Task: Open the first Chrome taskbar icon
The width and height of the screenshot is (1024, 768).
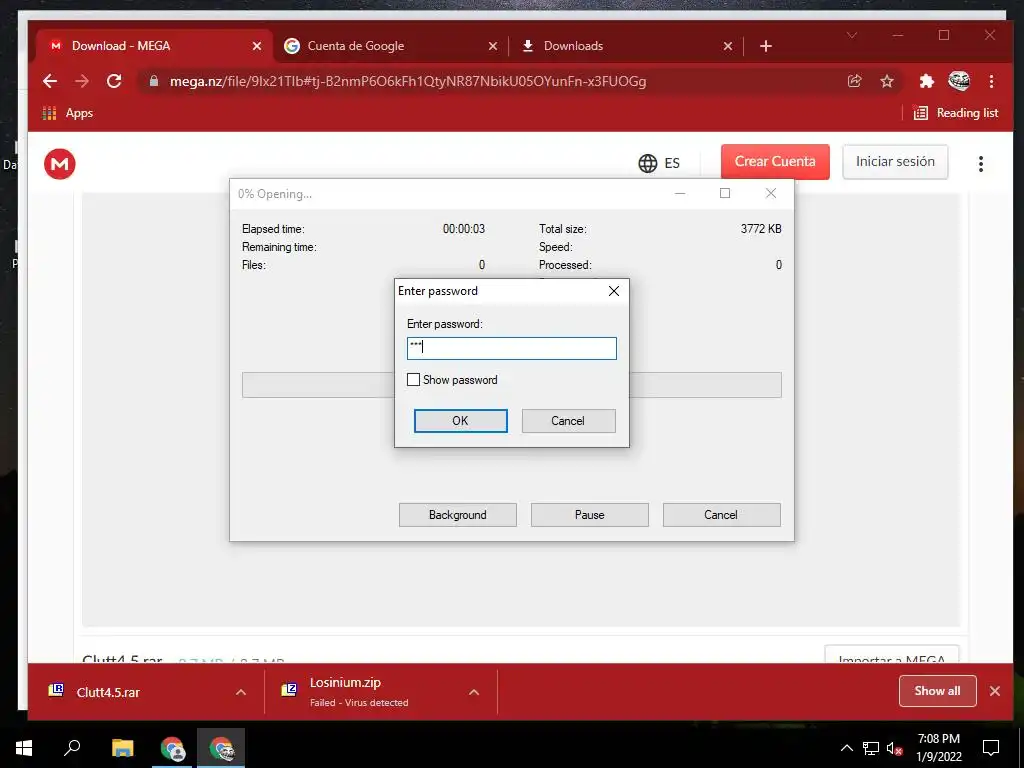Action: 172,748
